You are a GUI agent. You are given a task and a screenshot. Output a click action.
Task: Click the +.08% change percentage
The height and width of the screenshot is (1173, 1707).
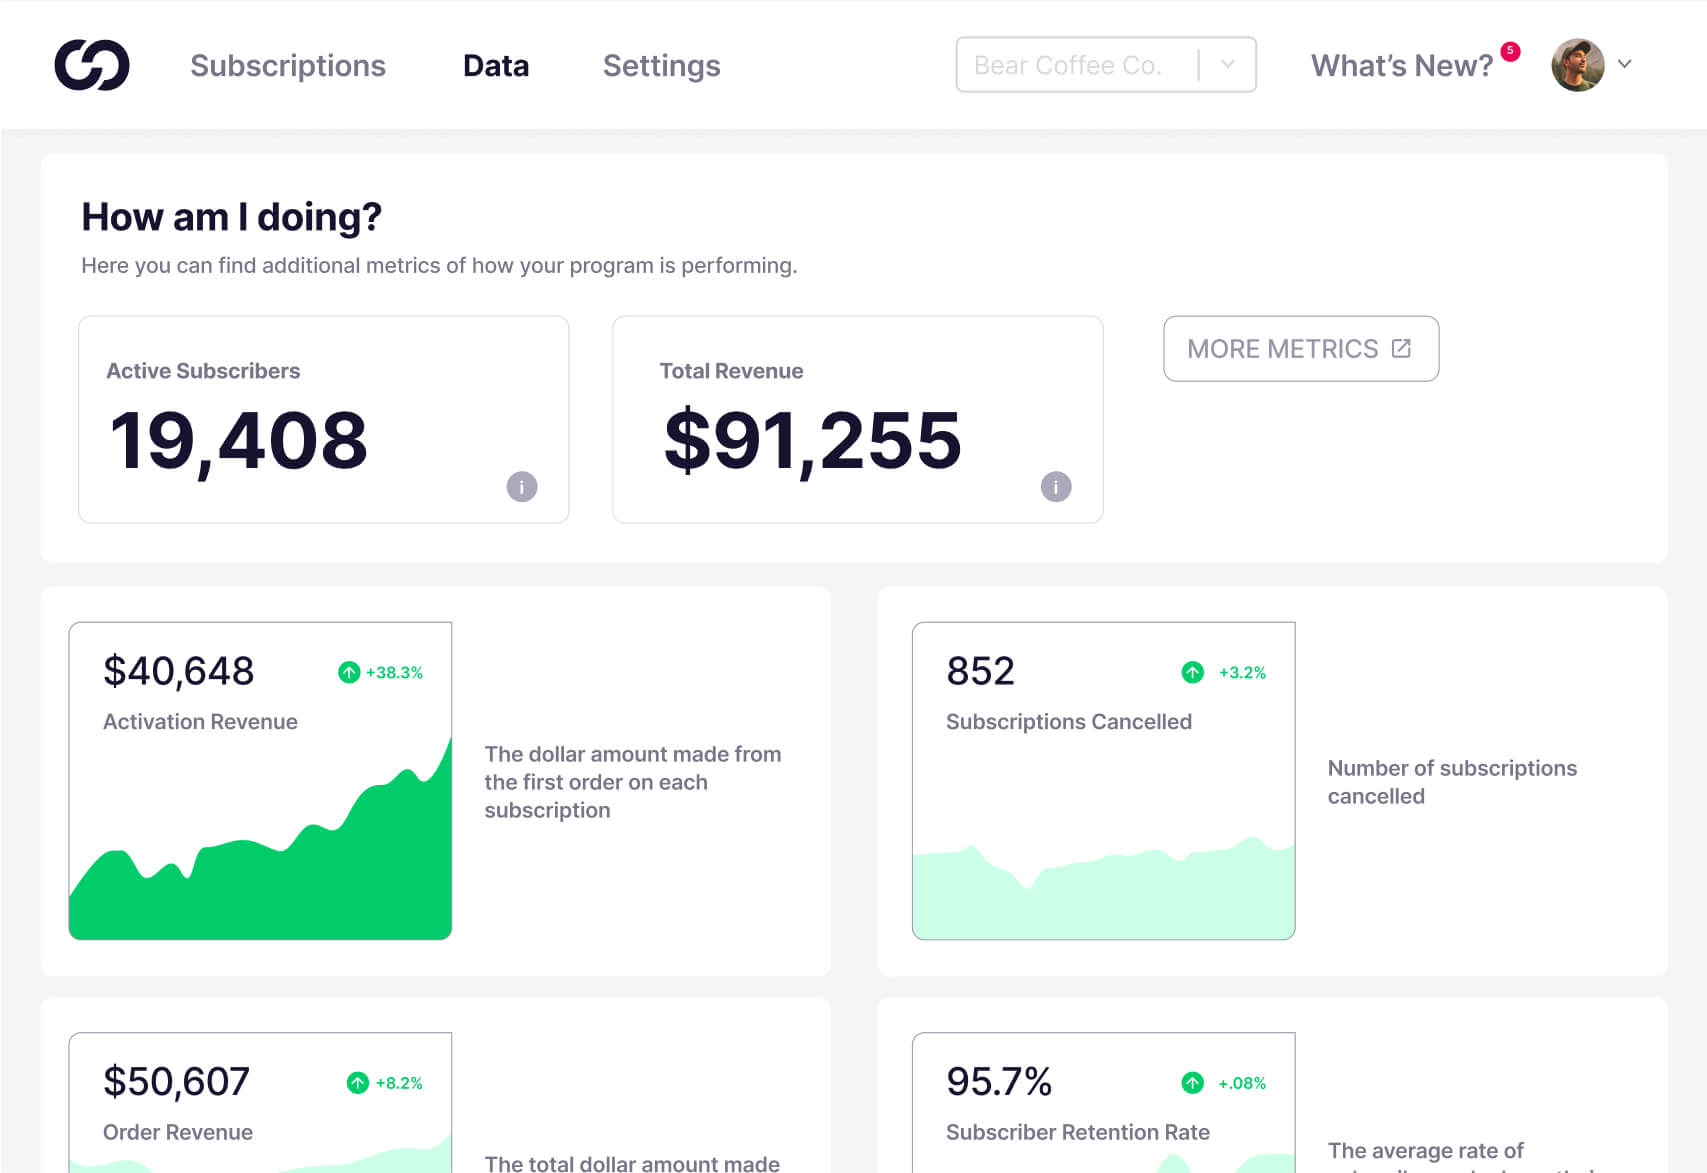1242,1083
